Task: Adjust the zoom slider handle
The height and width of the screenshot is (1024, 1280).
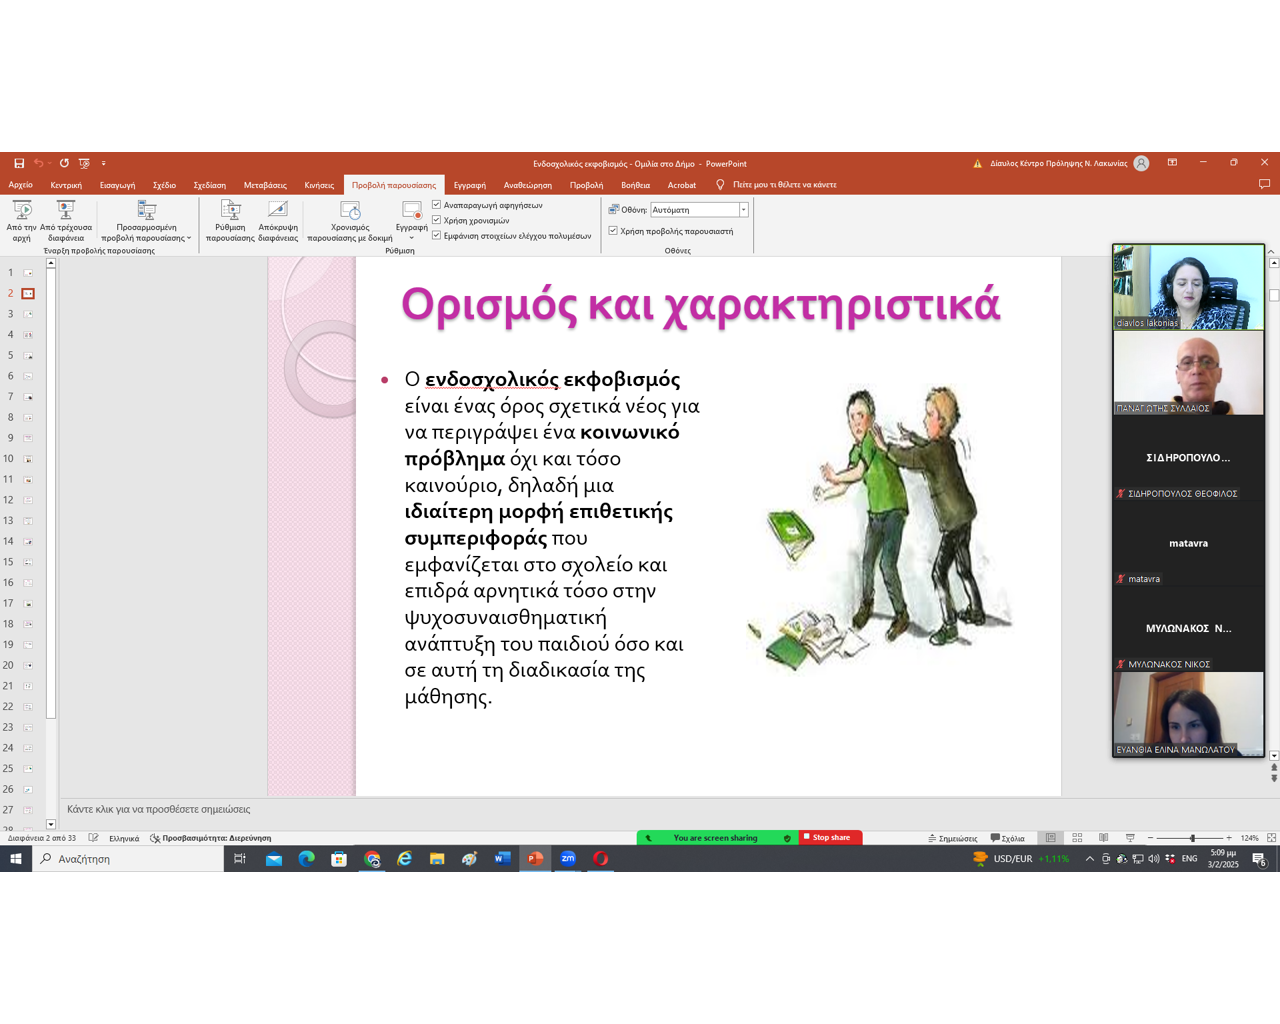Action: 1192,838
